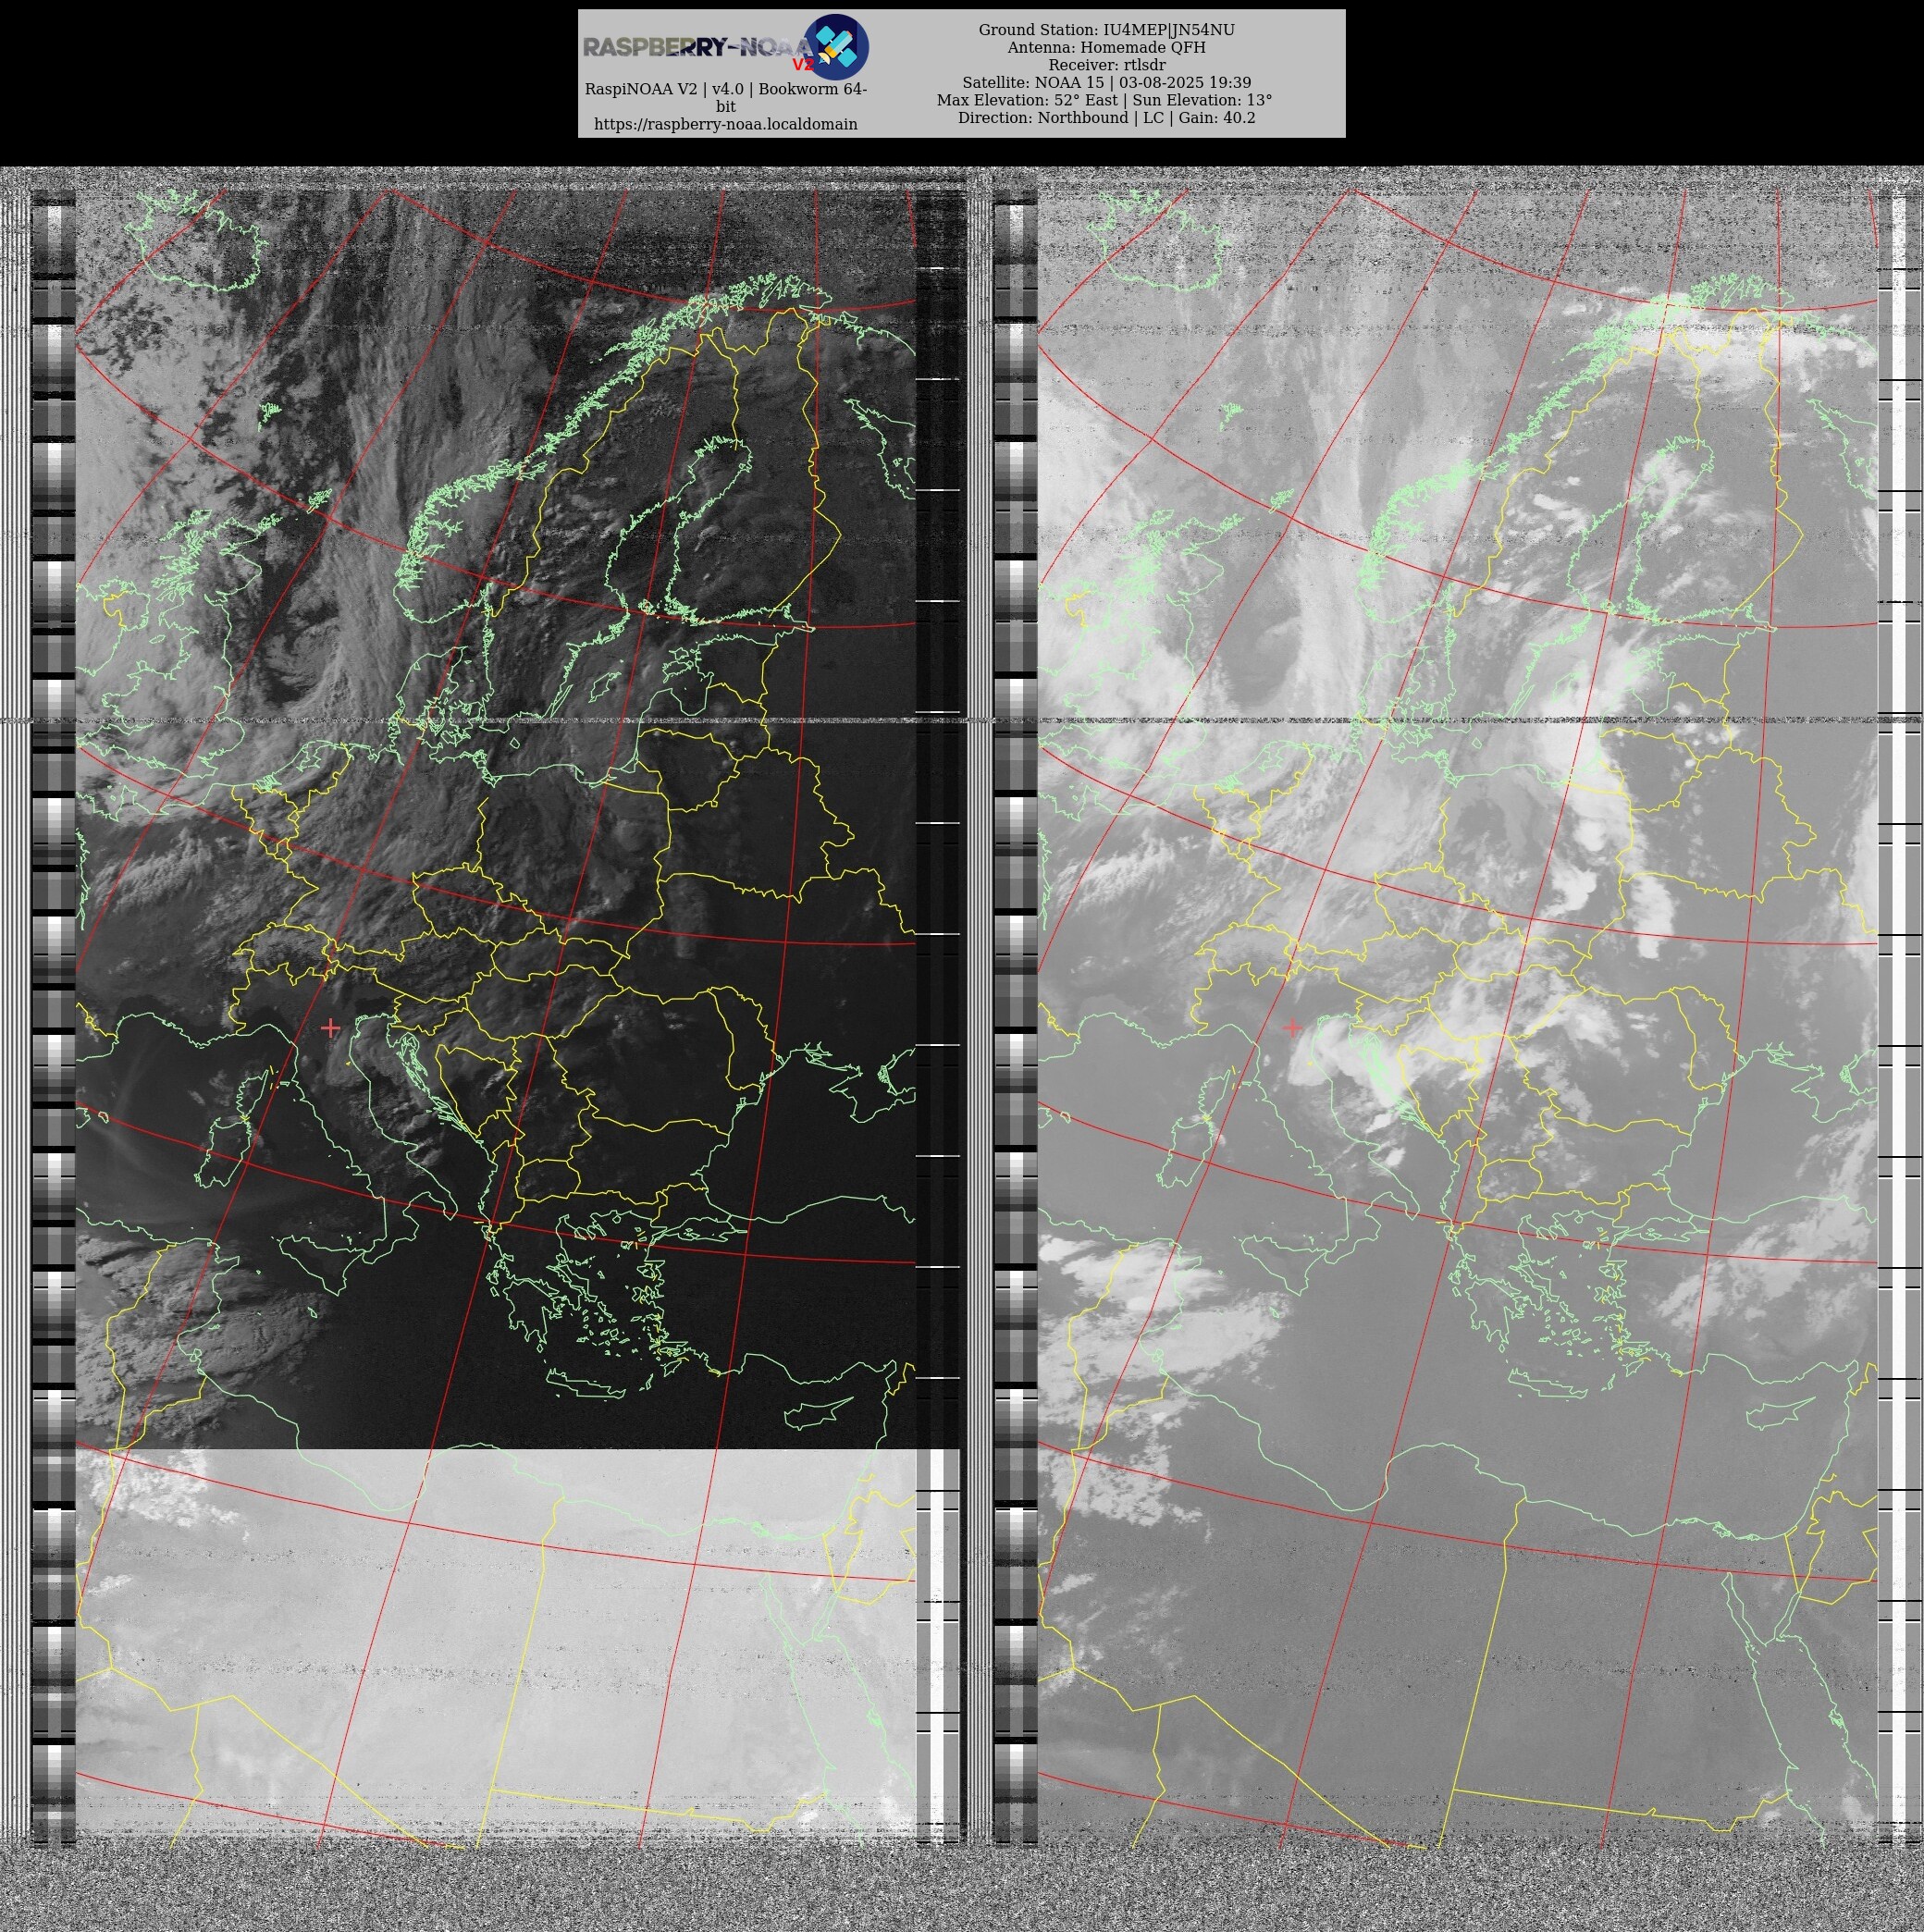Select the "RaspiNOAA V2 | v4.0 | Bookworm 64-bit" text
1924x1932 pixels.
pos(725,97)
